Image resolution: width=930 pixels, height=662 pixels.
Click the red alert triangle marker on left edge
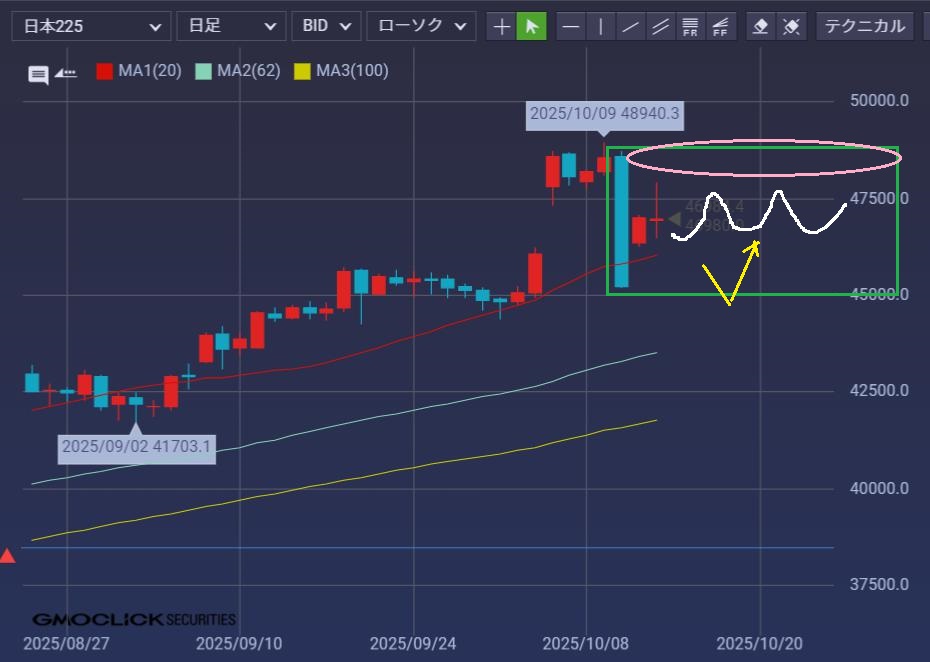pyautogui.click(x=7, y=555)
